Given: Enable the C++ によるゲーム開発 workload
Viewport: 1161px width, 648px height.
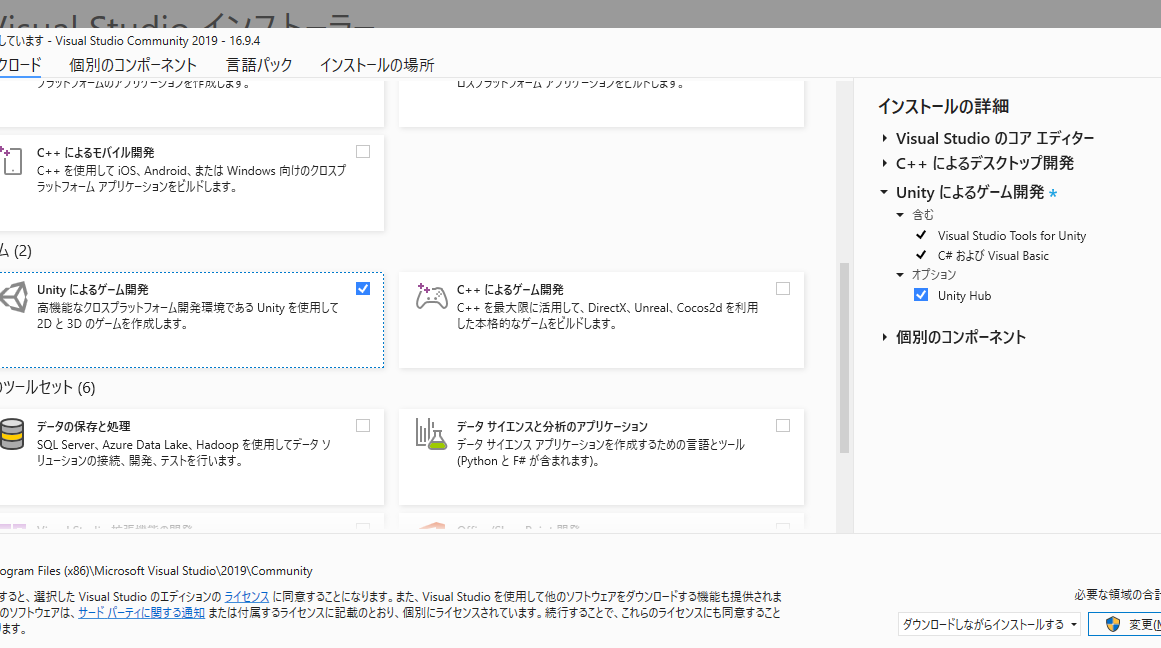Looking at the screenshot, I should [x=782, y=288].
